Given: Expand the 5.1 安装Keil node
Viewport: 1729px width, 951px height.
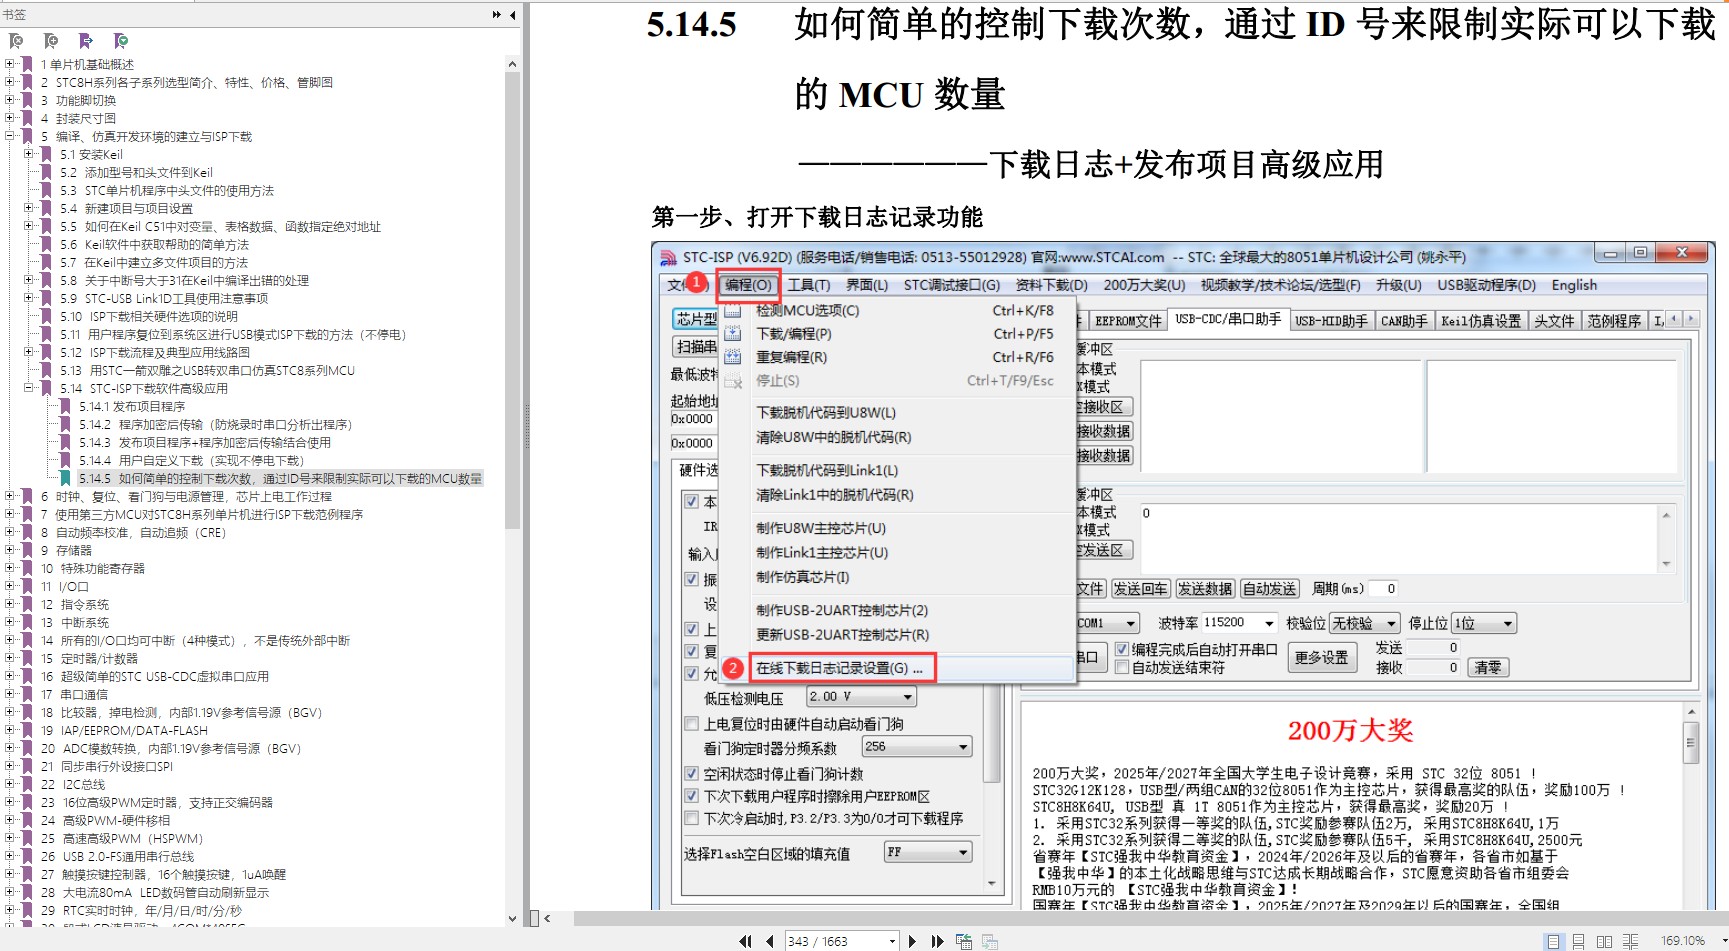Looking at the screenshot, I should [29, 154].
